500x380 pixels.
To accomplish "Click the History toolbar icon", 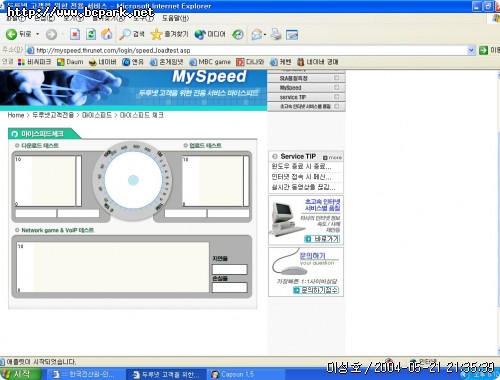I will click(x=238, y=34).
